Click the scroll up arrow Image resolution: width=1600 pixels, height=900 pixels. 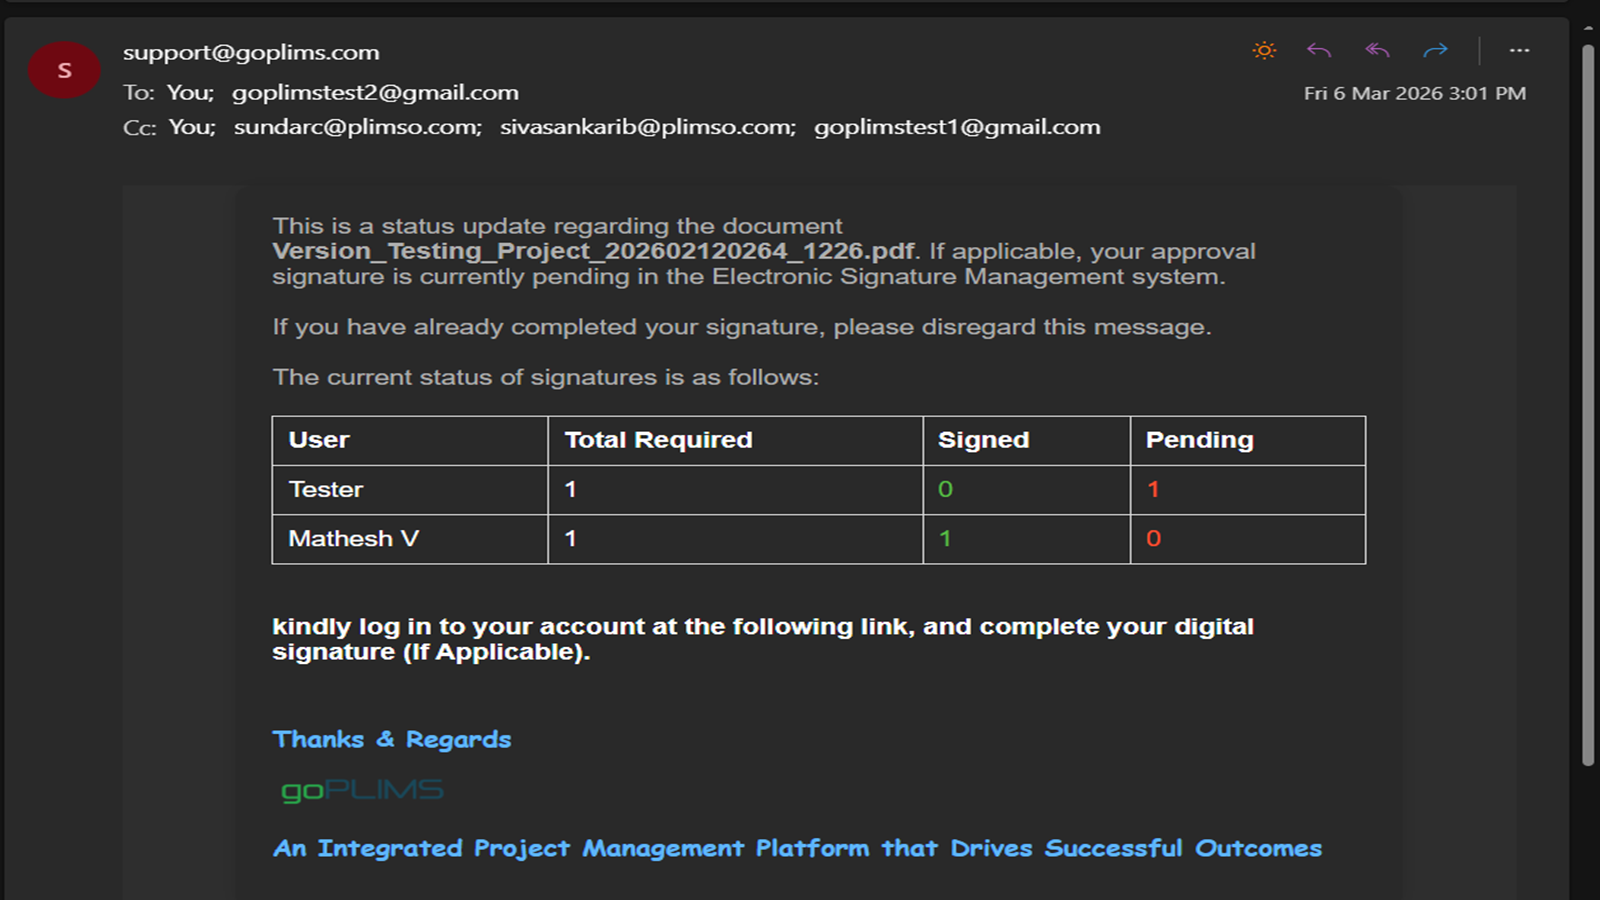coord(1587,28)
